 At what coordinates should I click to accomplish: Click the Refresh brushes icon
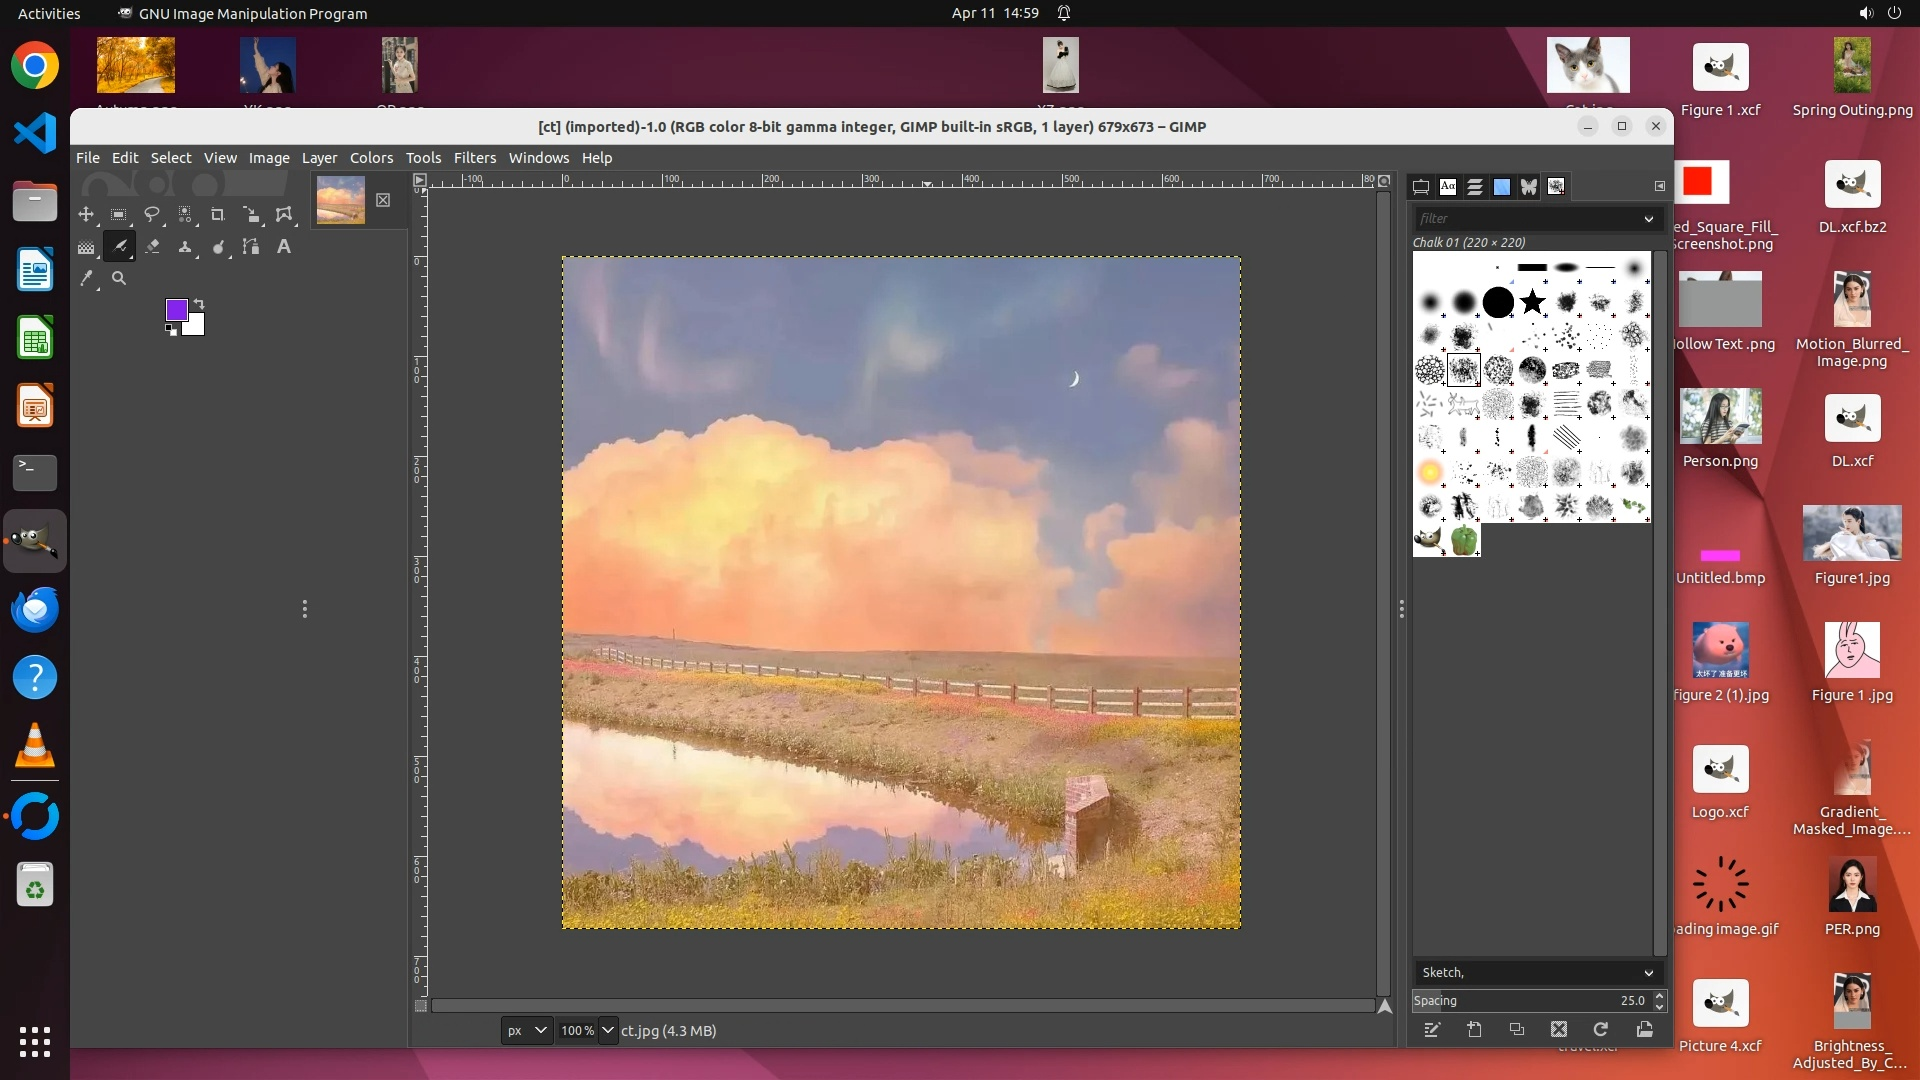point(1601,1029)
